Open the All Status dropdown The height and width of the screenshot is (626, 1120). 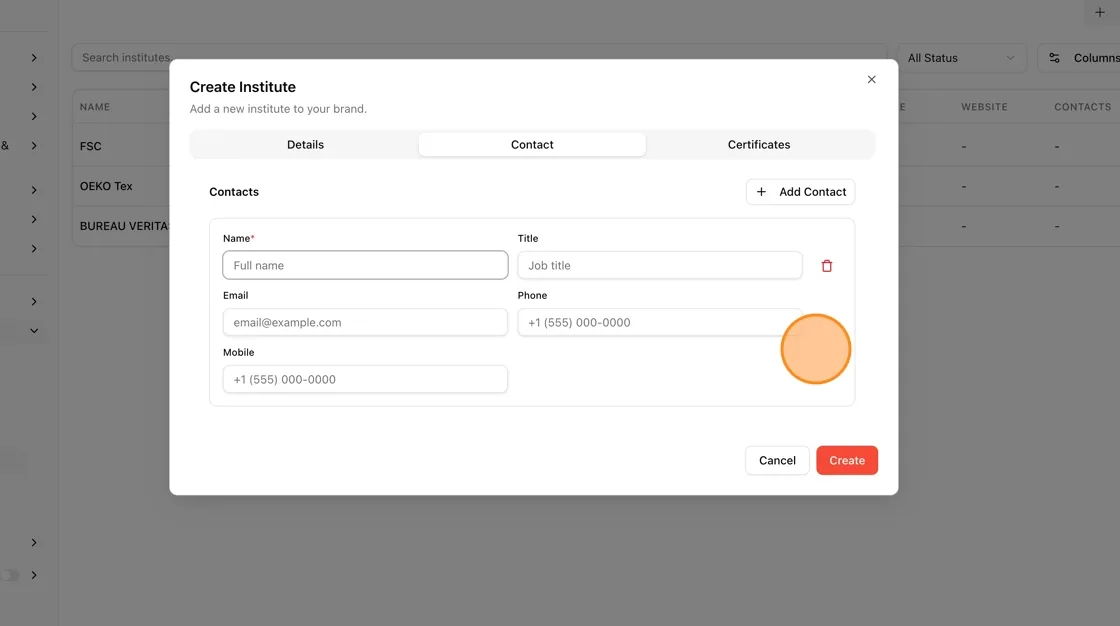(x=961, y=58)
